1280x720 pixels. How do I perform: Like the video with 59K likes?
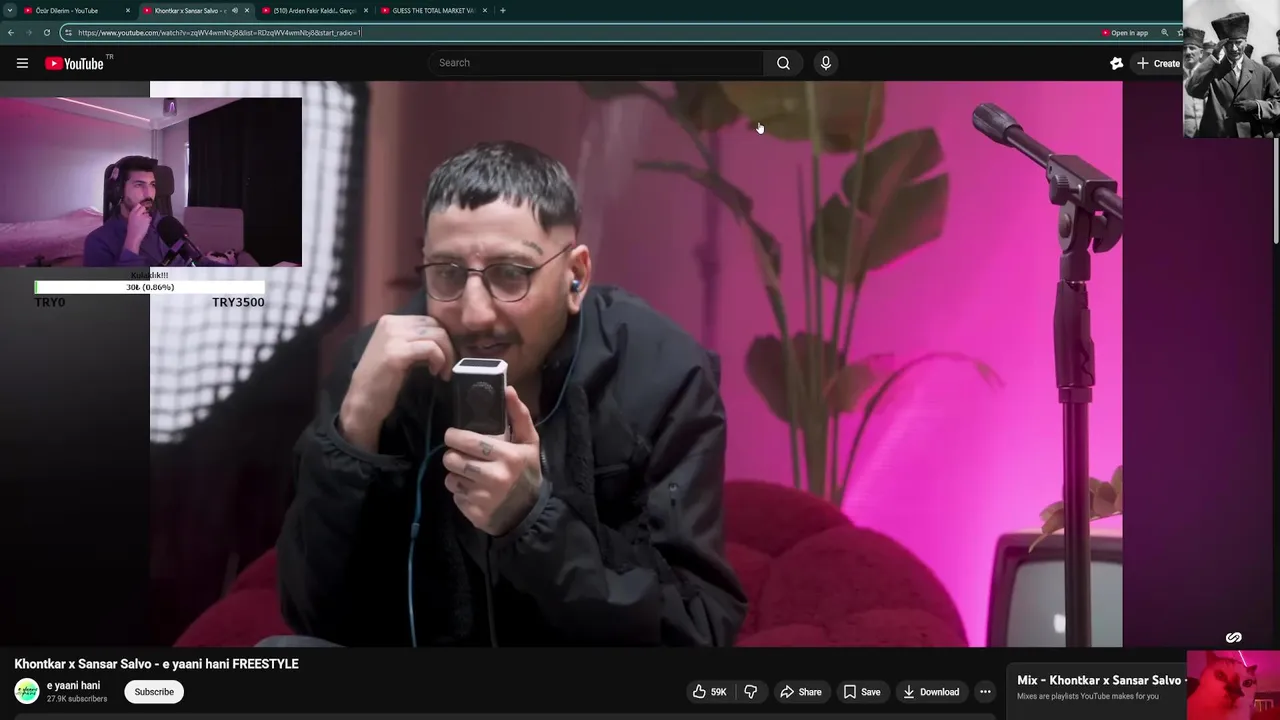coord(709,692)
